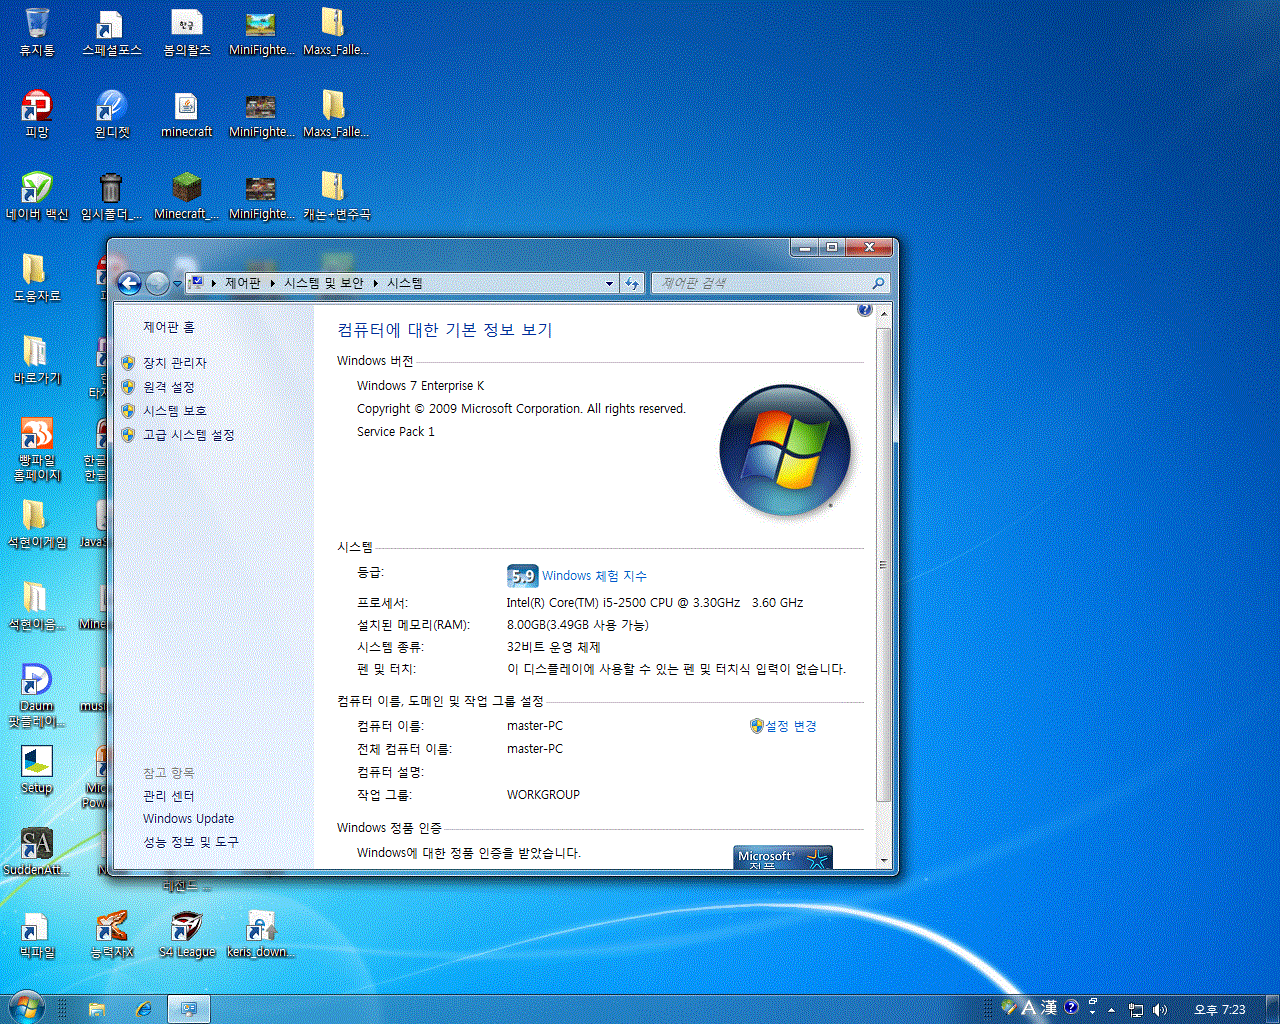Image resolution: width=1280 pixels, height=1024 pixels.
Task: Click the 5.9 rating badge
Action: point(523,576)
